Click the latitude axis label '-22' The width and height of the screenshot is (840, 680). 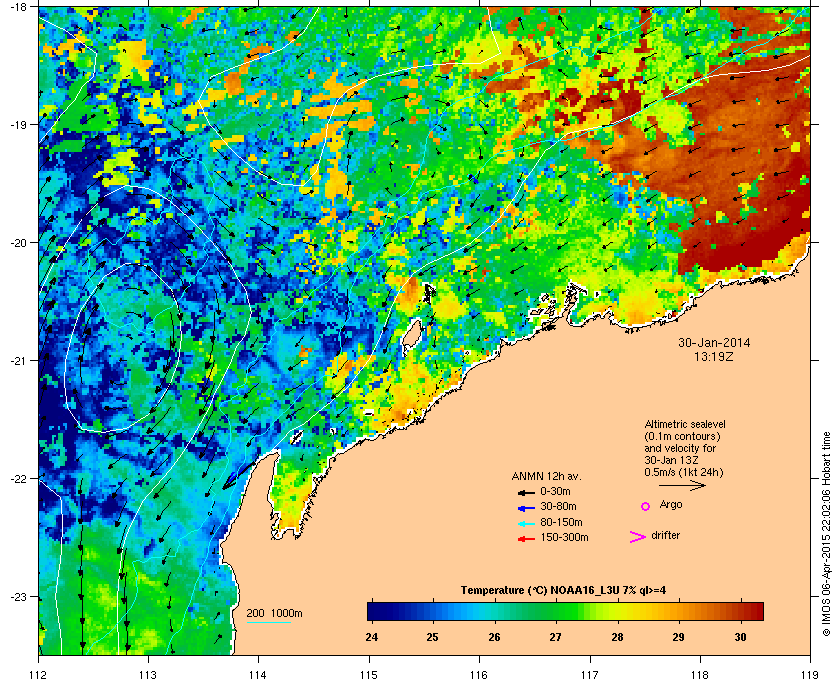[x=19, y=479]
